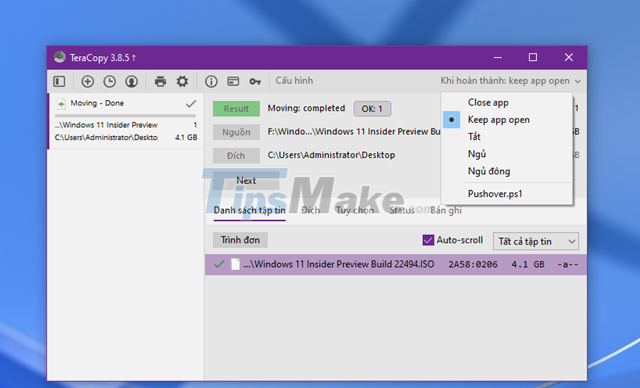Click the info circle icon
Screen dimensions: 640x388
(211, 82)
